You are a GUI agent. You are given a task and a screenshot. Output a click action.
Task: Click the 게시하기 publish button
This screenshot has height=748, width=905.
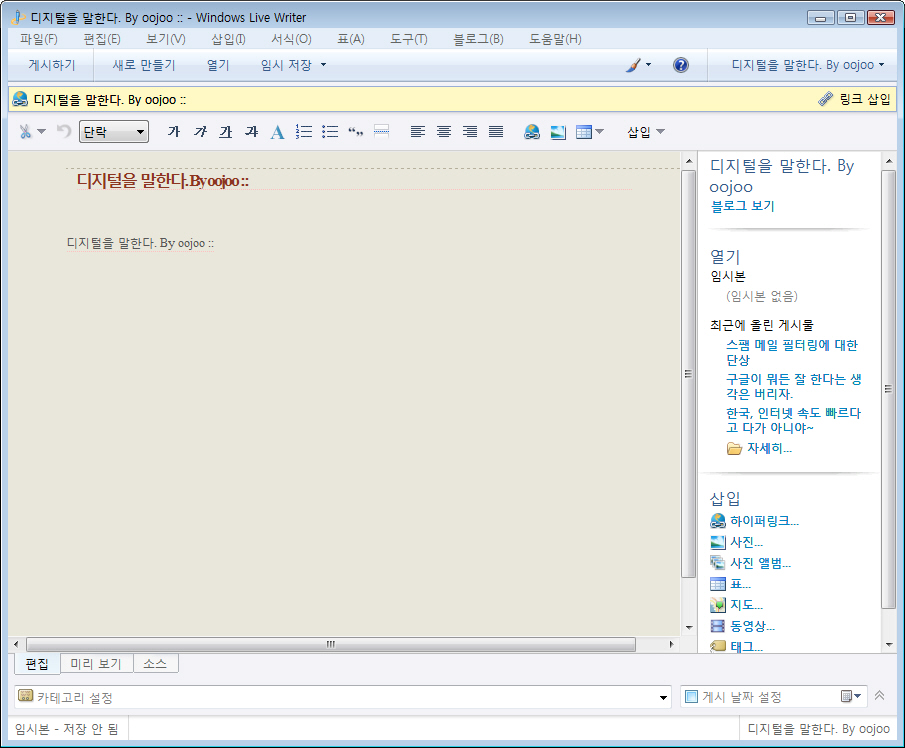52,65
